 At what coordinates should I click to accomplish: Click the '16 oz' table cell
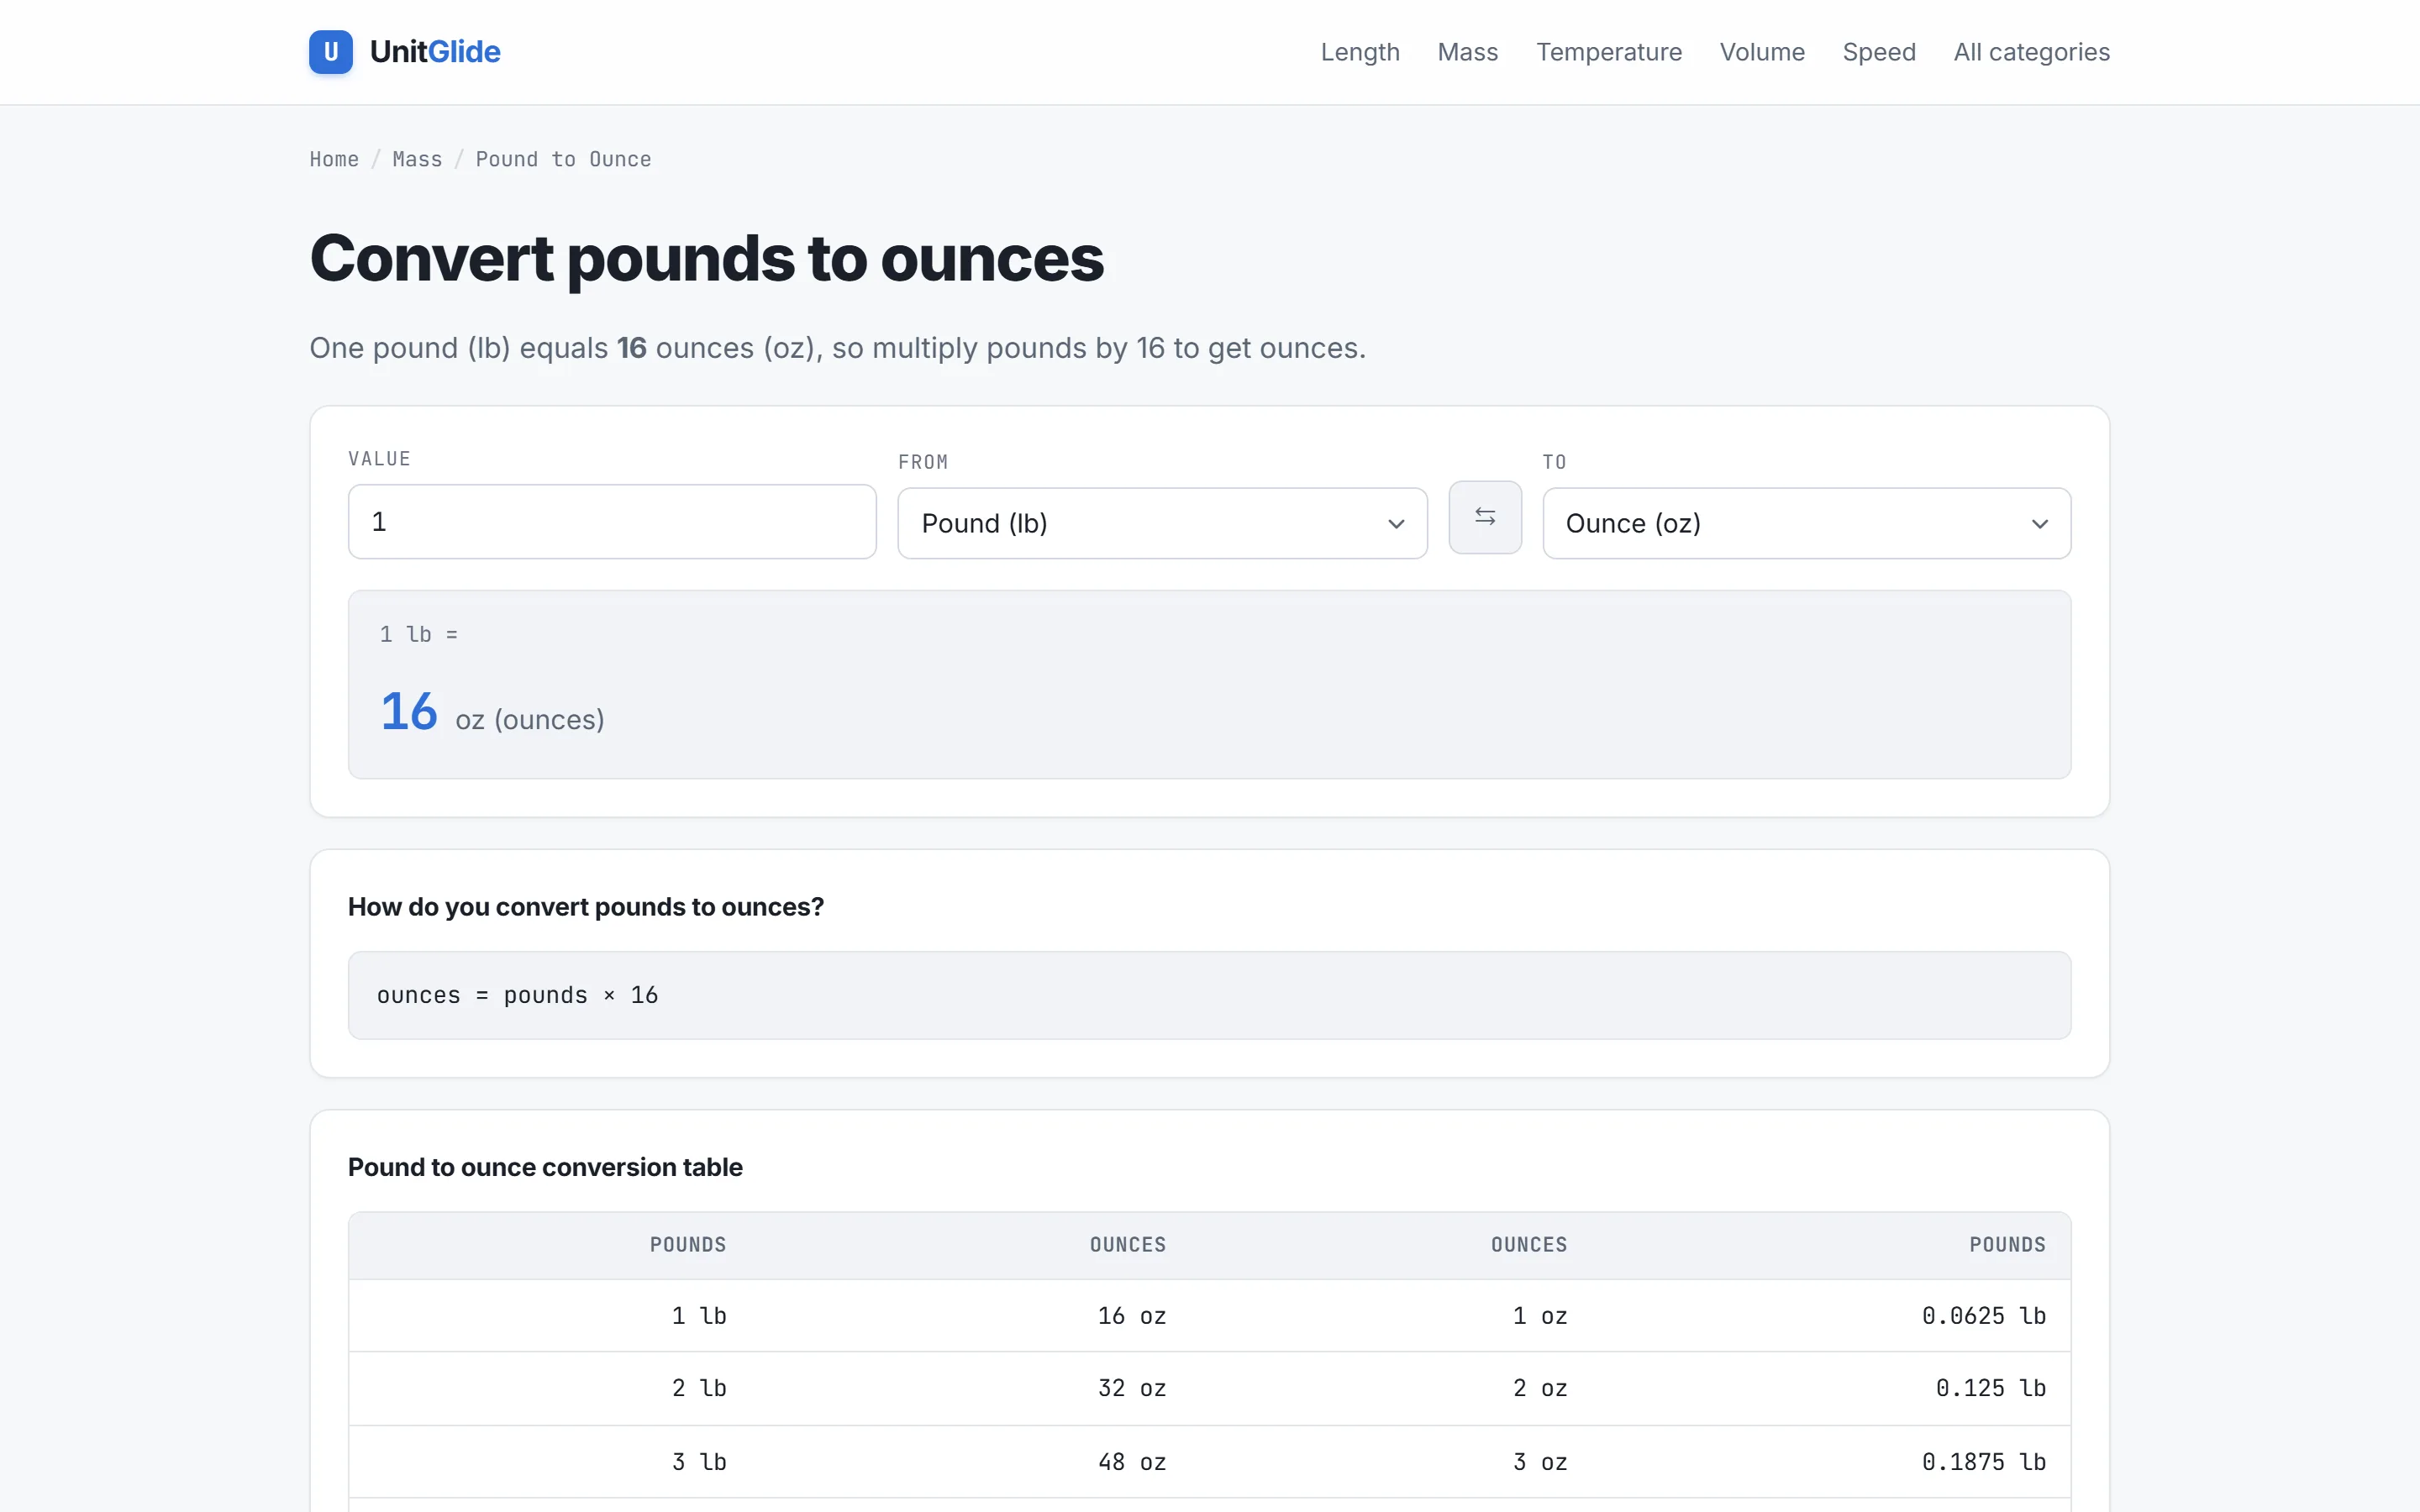coord(1132,1316)
